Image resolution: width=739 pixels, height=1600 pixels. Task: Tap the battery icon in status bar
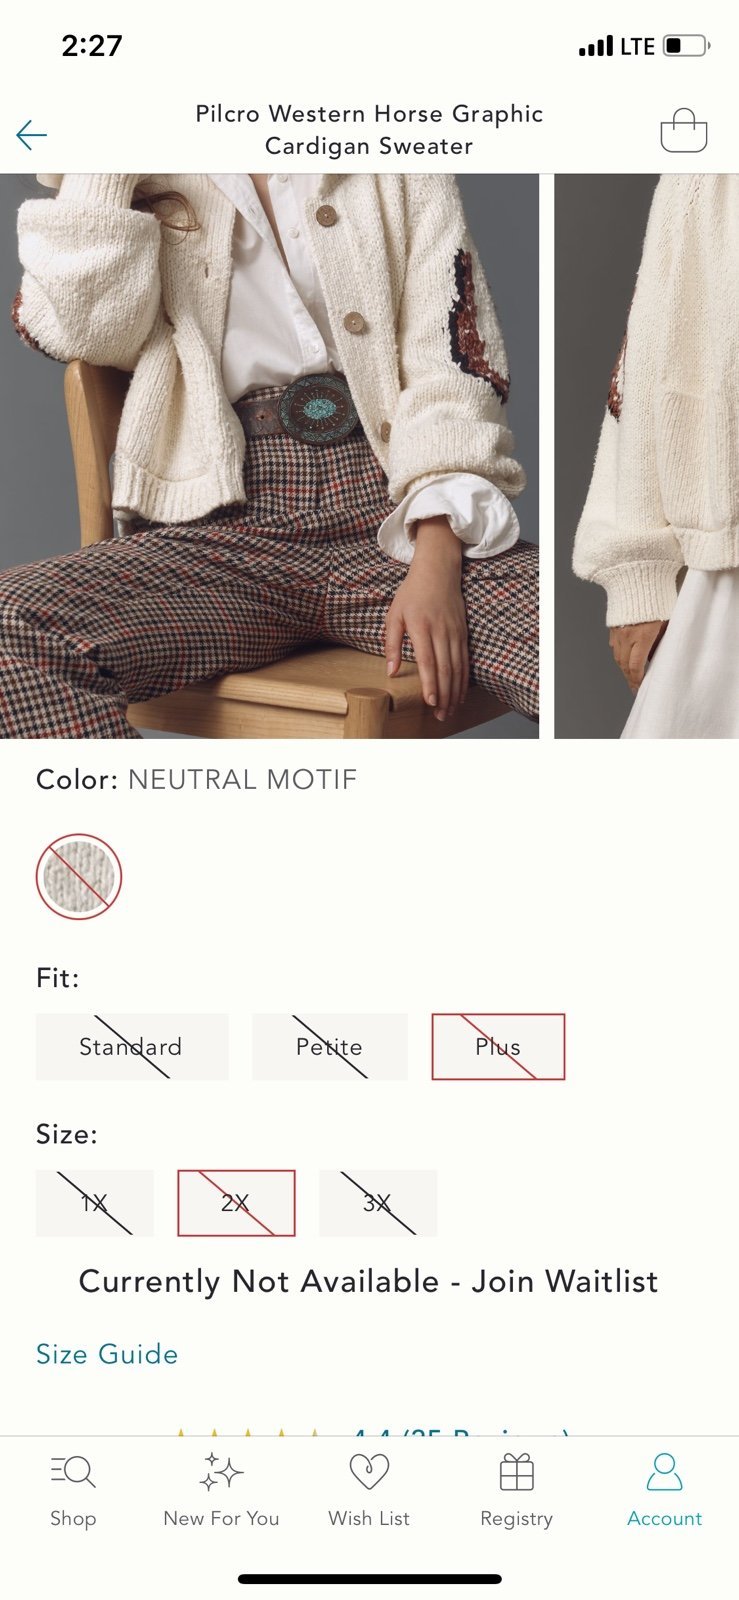(686, 46)
